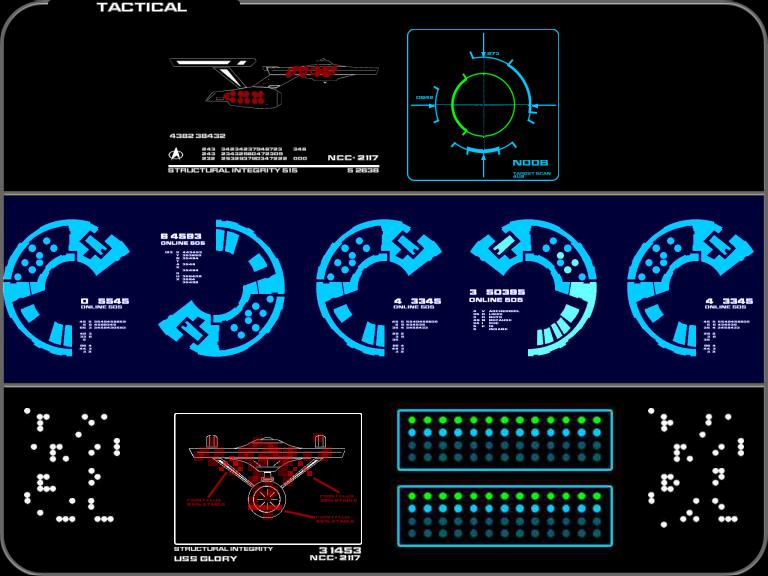Click the green target circle in scanner
The width and height of the screenshot is (768, 576).
[483, 105]
